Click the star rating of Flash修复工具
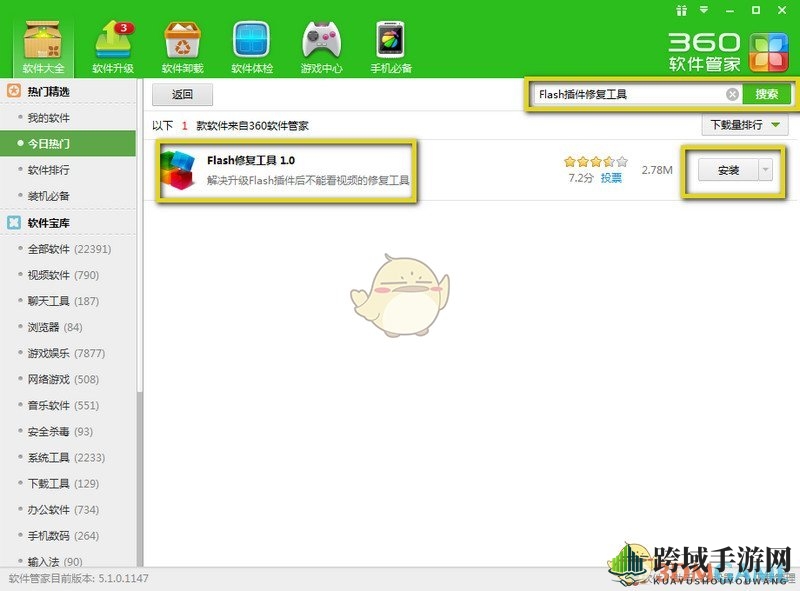This screenshot has width=800, height=591. [595, 162]
